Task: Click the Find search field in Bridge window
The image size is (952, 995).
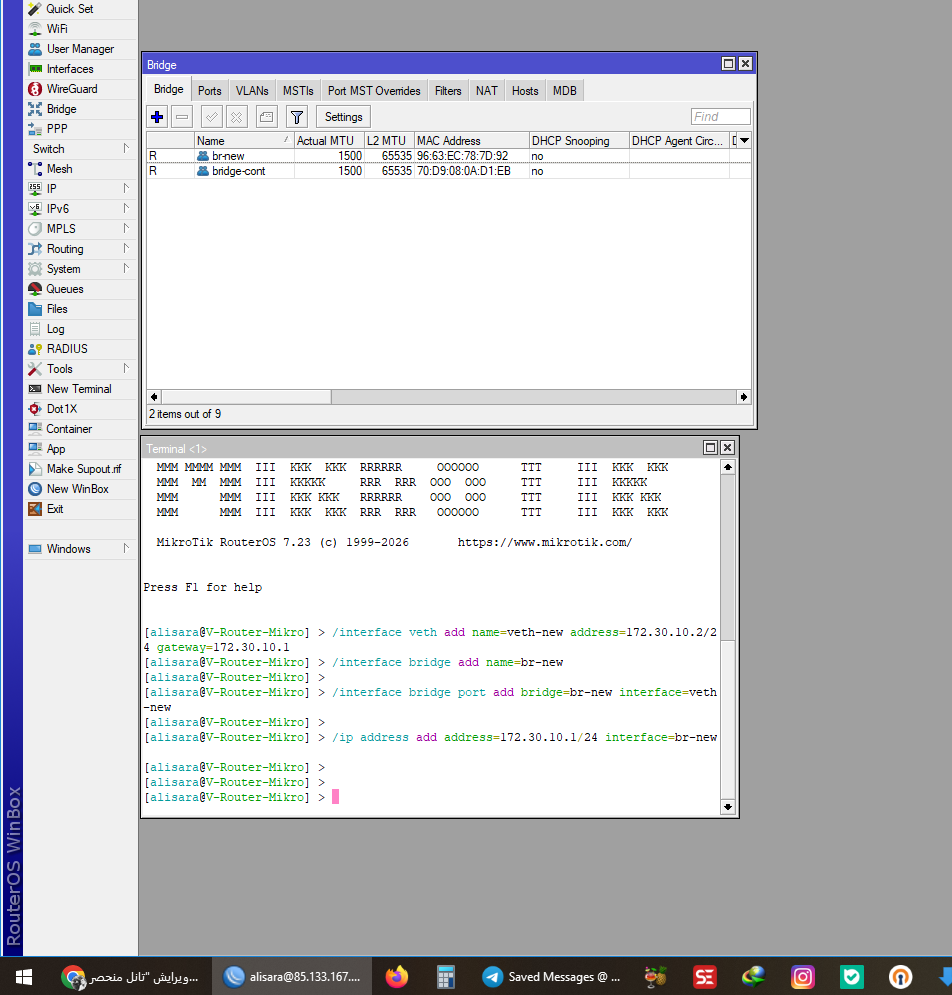Action: (720, 117)
